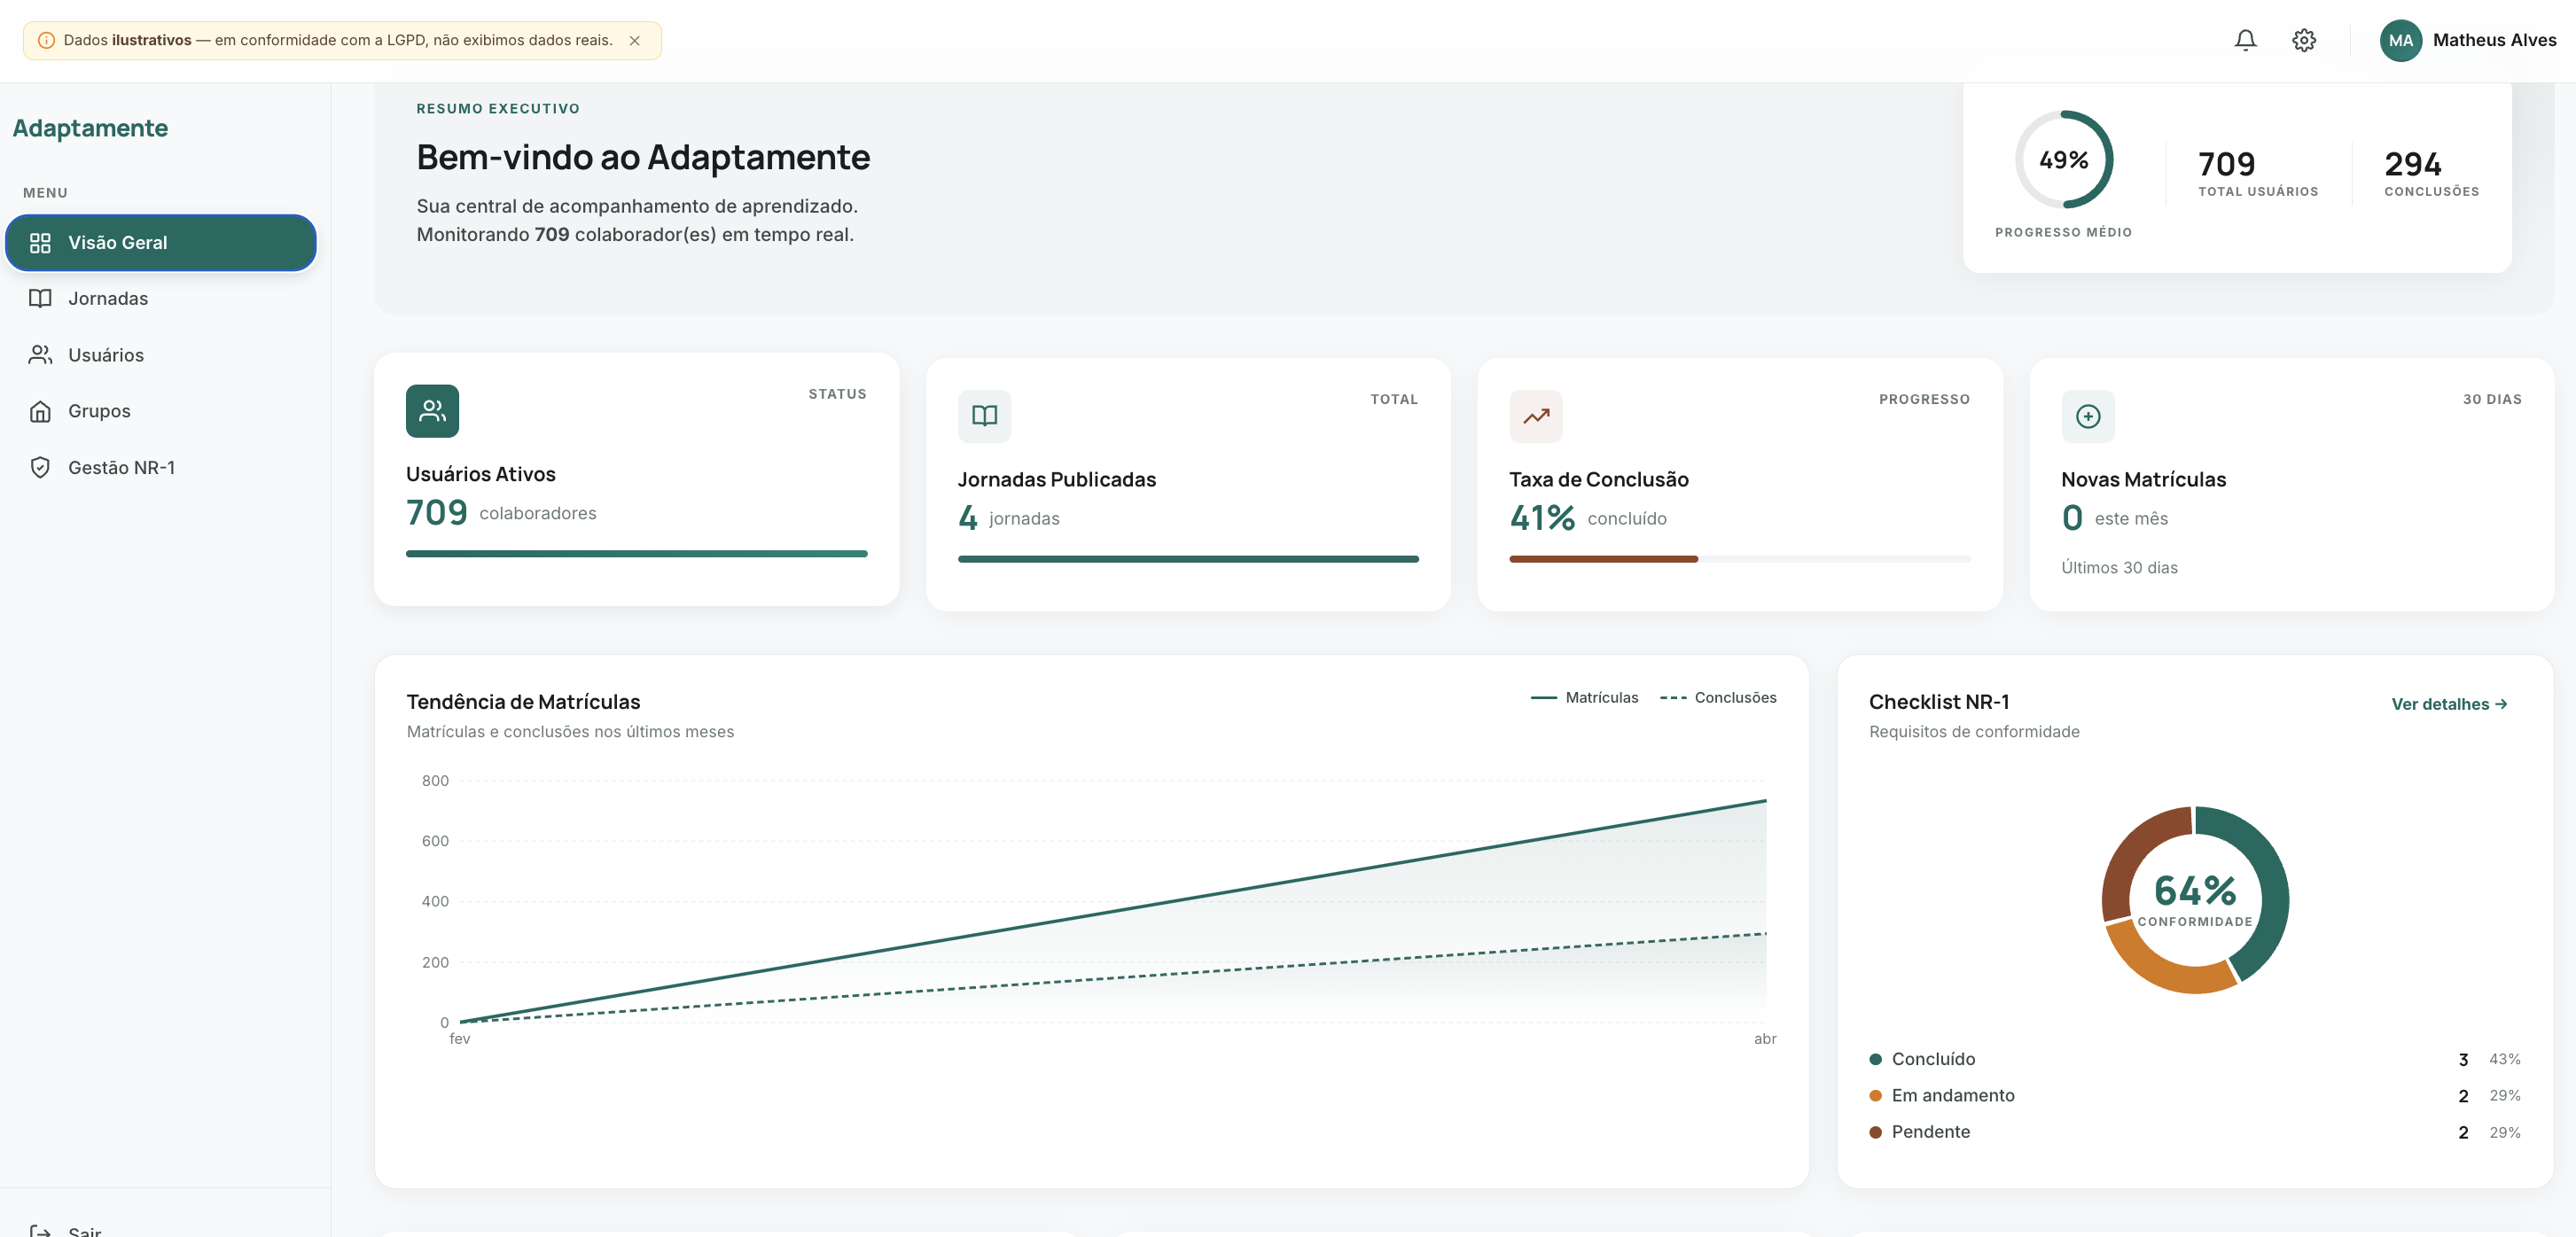Click the MA user avatar
Screen dimensions: 2576x1237
pos(2400,40)
